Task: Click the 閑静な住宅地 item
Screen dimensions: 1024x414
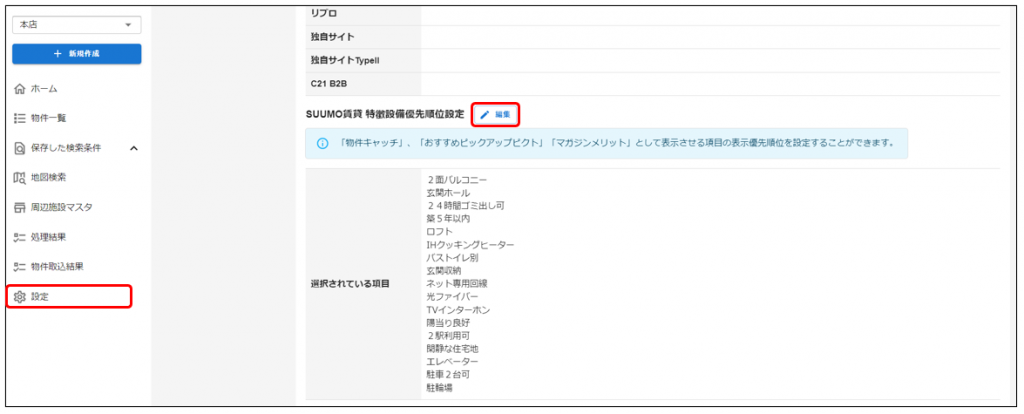Action: (452, 349)
